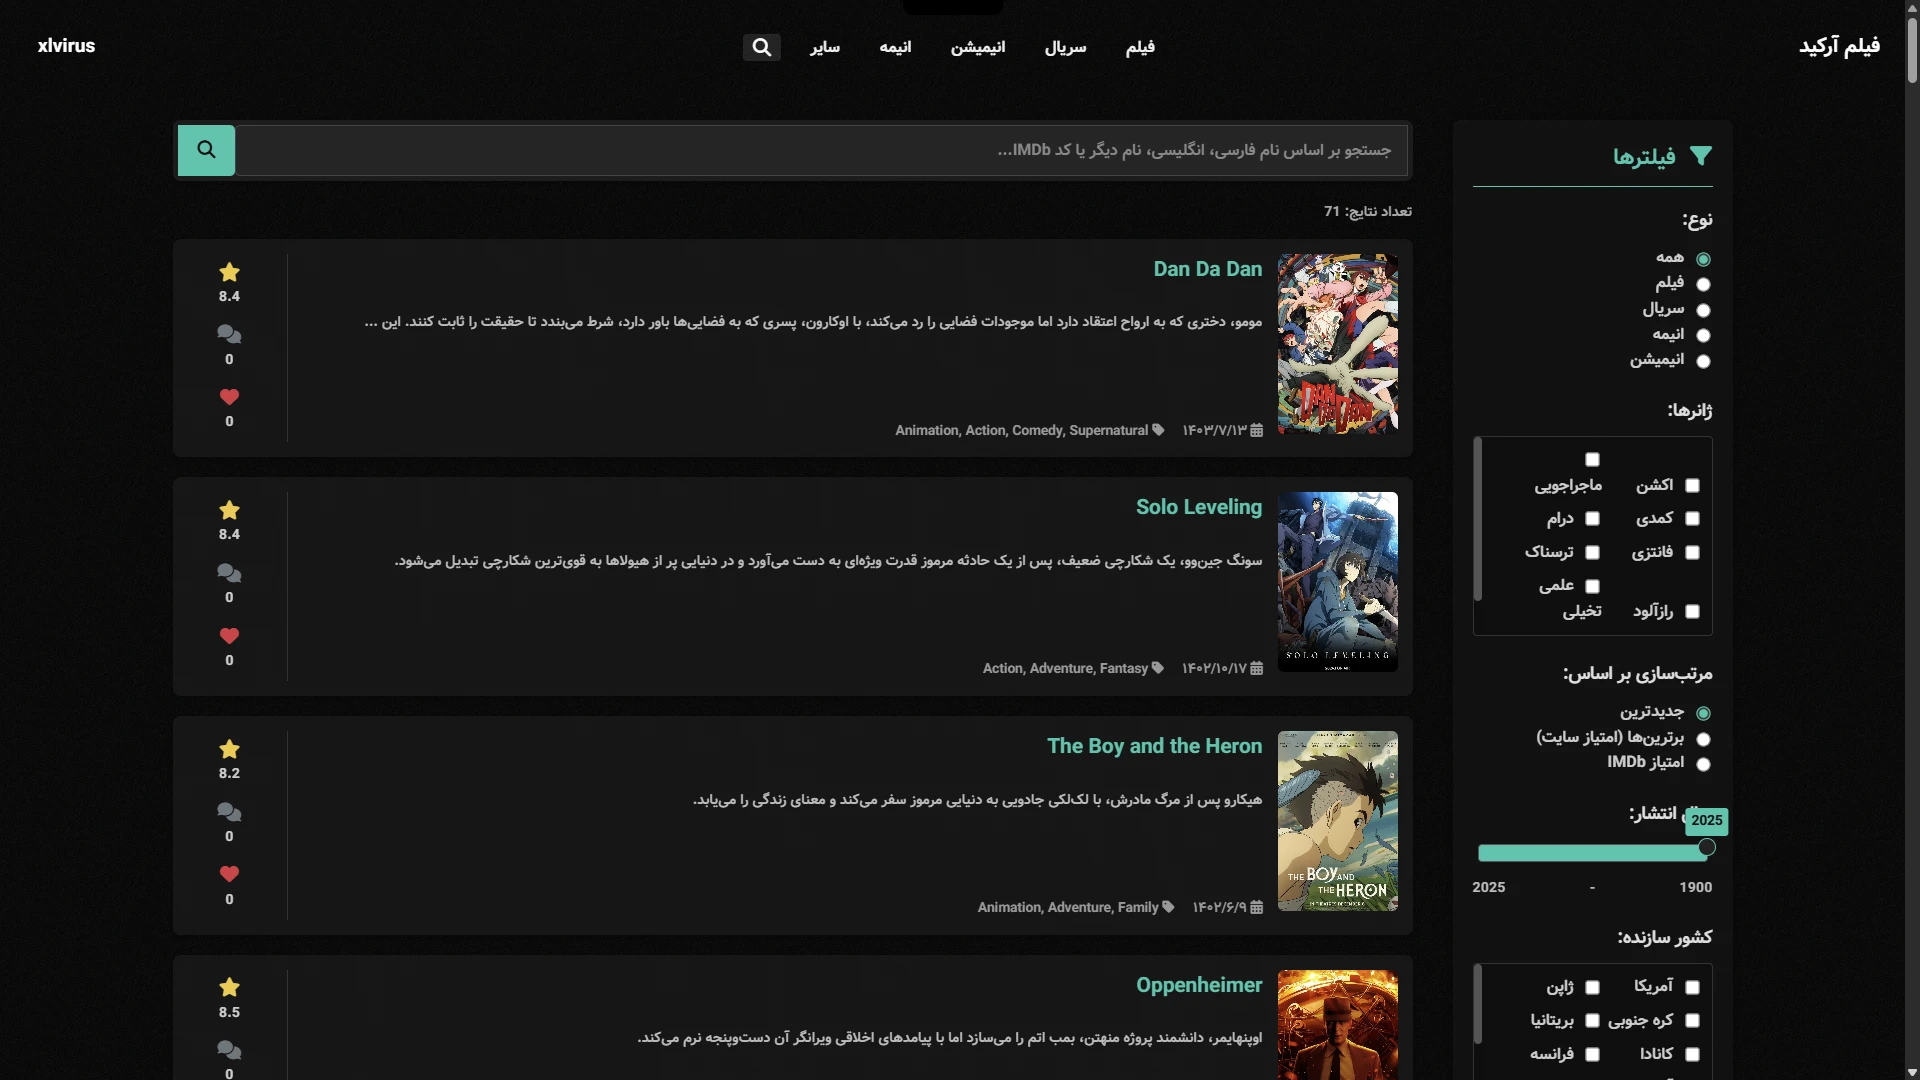Sort by امتیاز IMDb radio option
This screenshot has width=1920, height=1080.
[1703, 764]
